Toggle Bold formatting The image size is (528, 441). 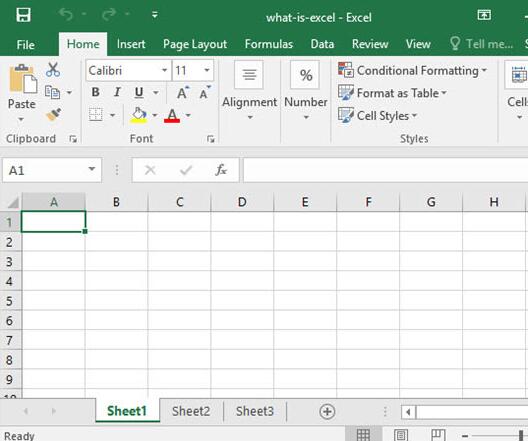[96, 92]
